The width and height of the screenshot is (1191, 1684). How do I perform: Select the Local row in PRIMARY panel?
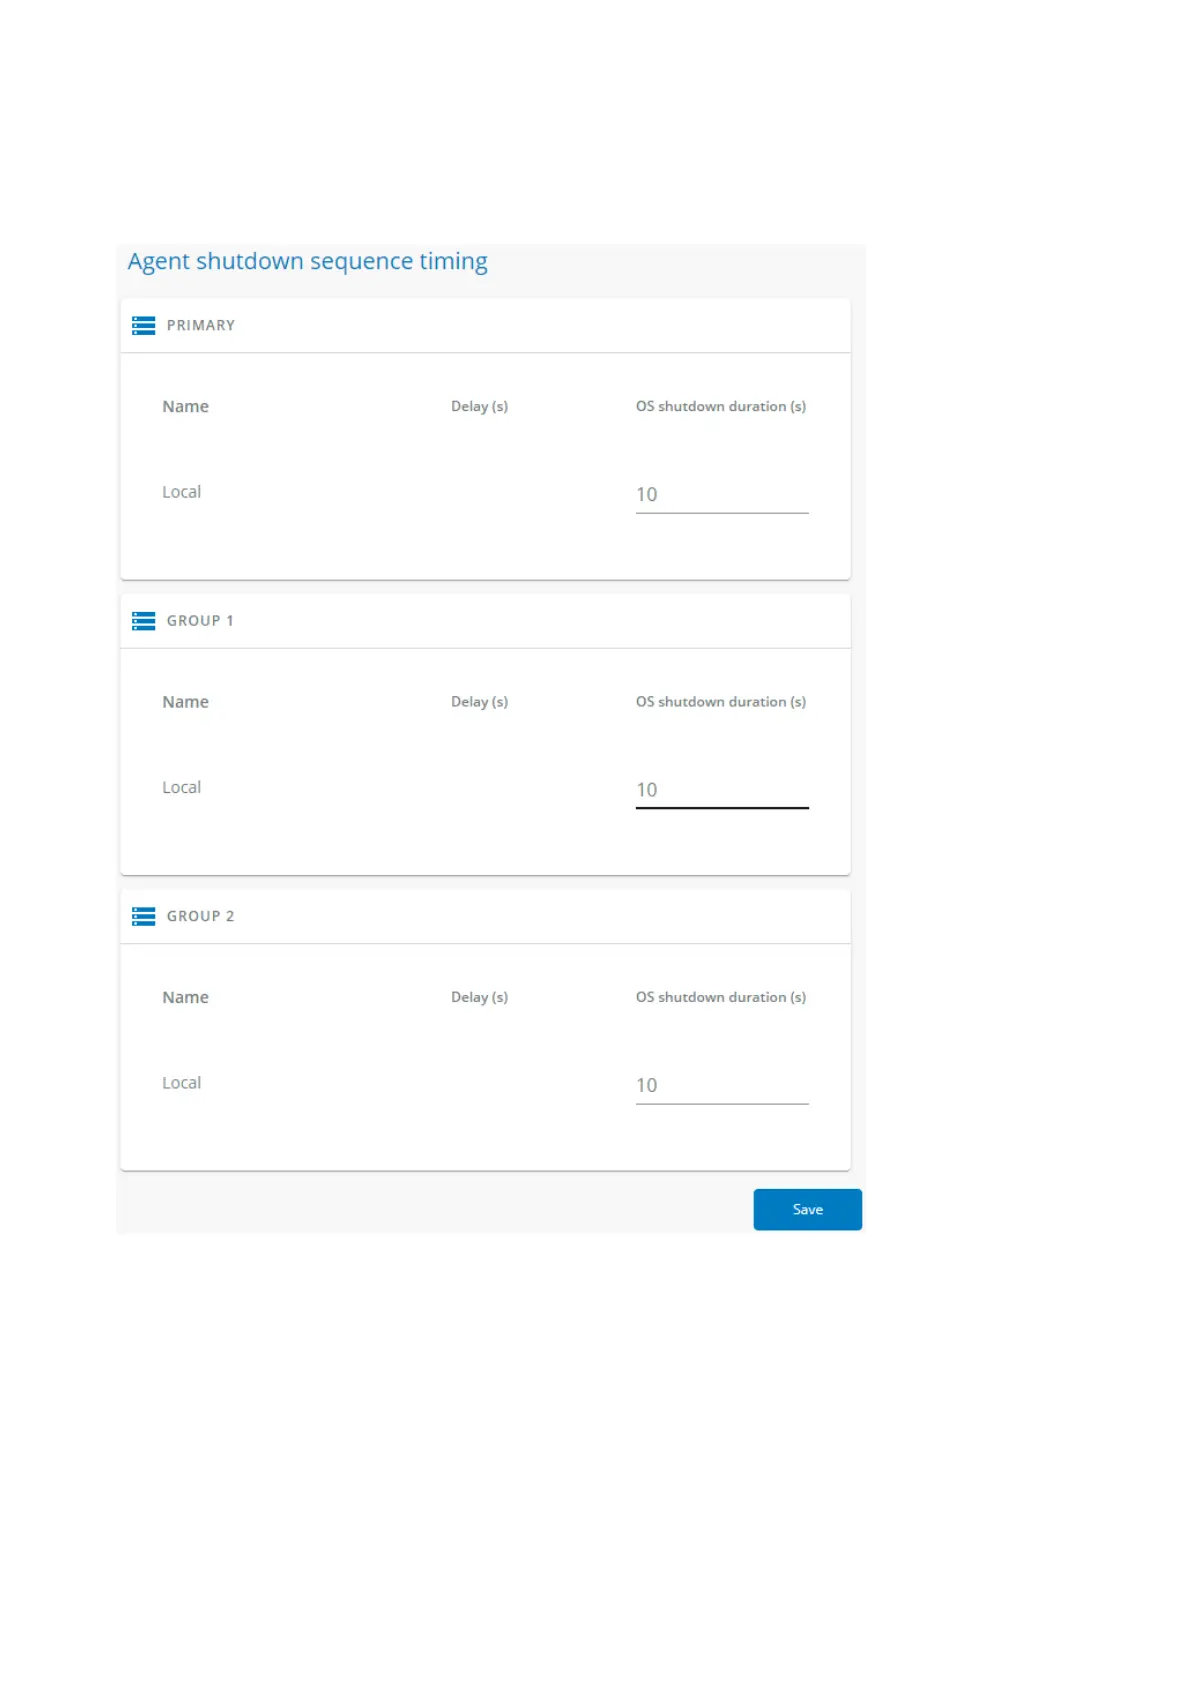[182, 492]
